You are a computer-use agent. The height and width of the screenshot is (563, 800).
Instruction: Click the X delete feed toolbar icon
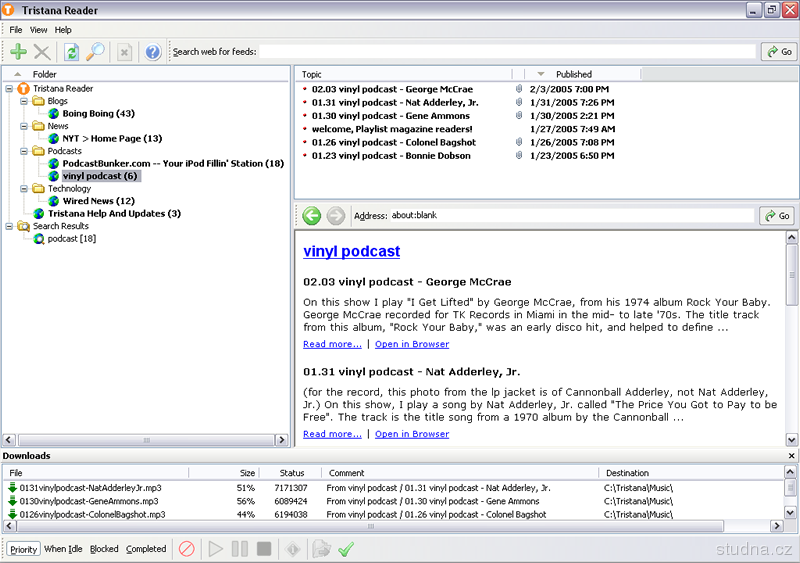click(42, 52)
